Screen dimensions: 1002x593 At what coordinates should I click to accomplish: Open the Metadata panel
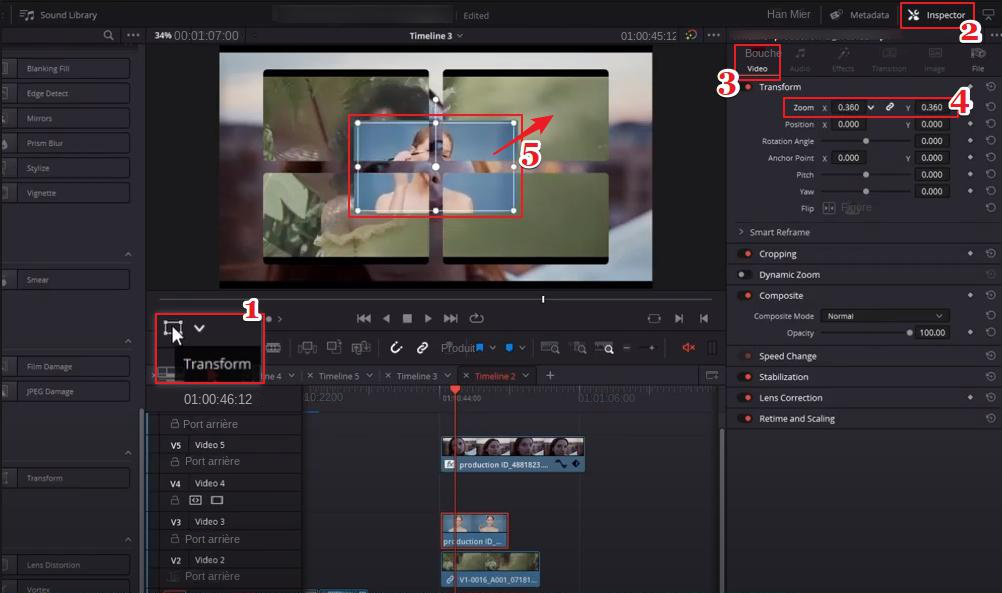coord(859,15)
